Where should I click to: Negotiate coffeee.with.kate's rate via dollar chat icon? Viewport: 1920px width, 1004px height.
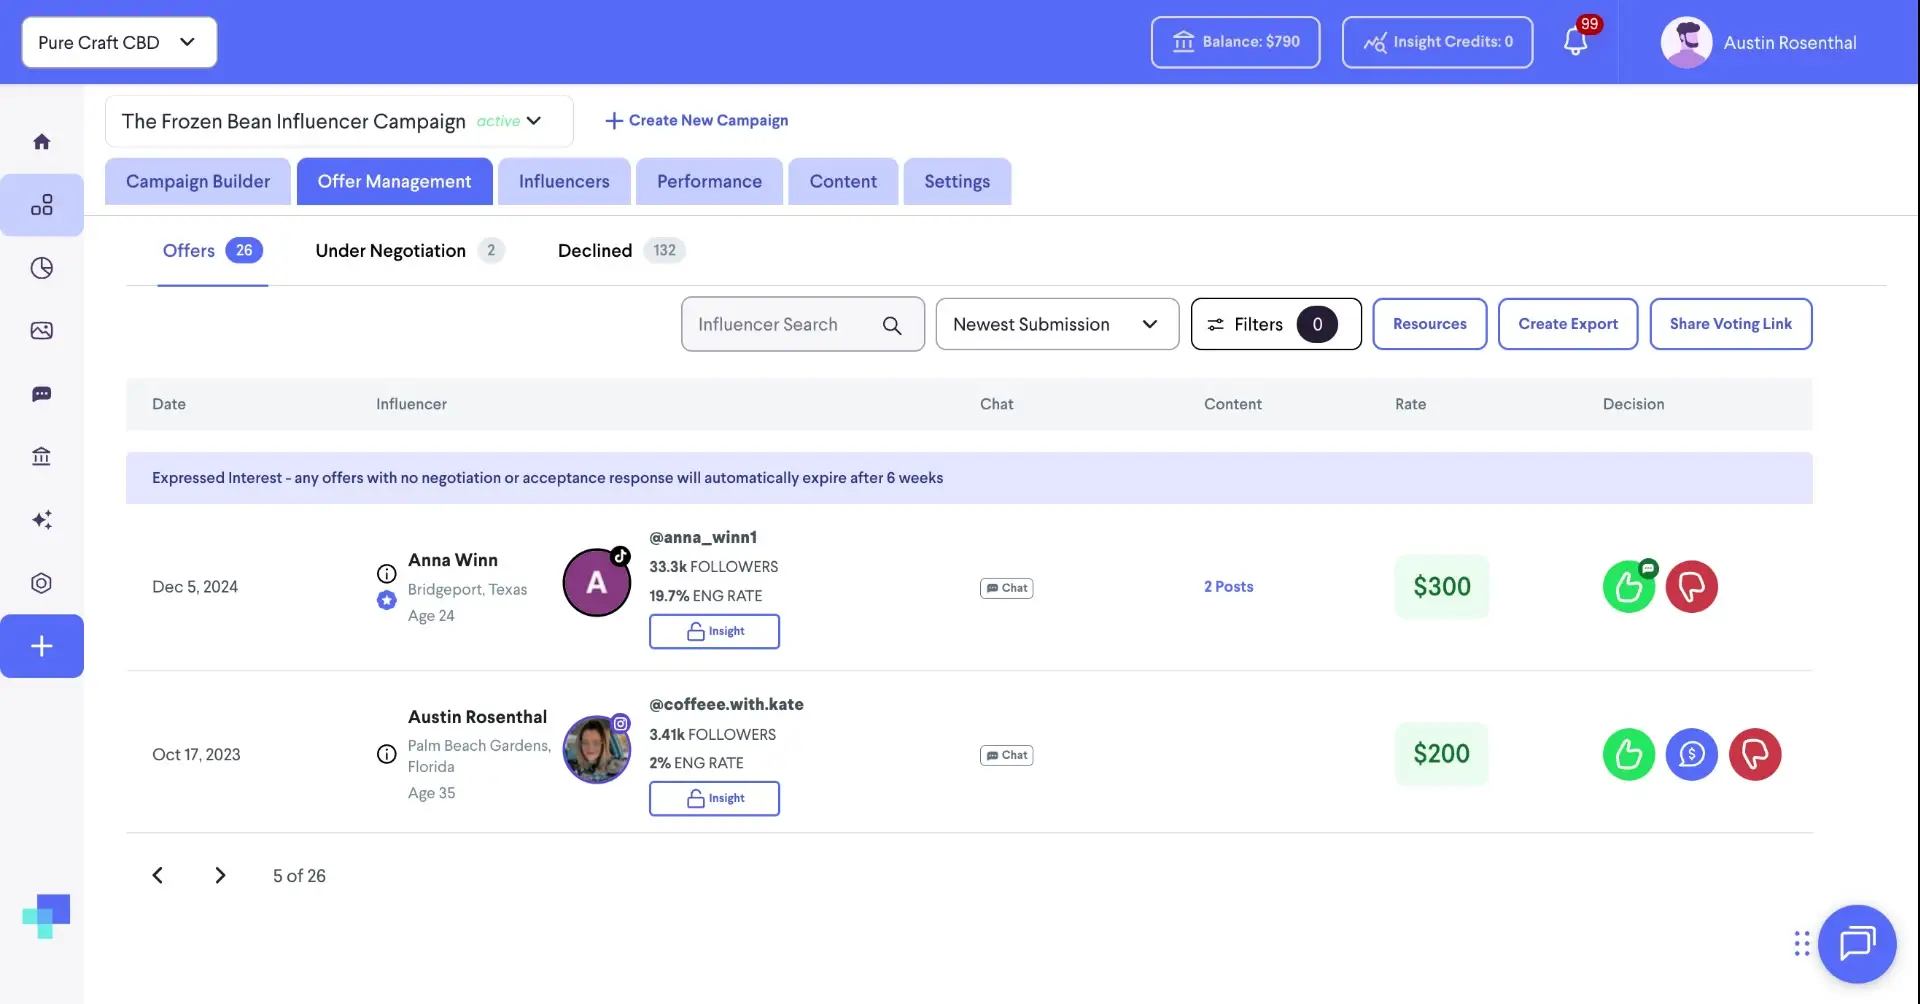click(x=1692, y=754)
